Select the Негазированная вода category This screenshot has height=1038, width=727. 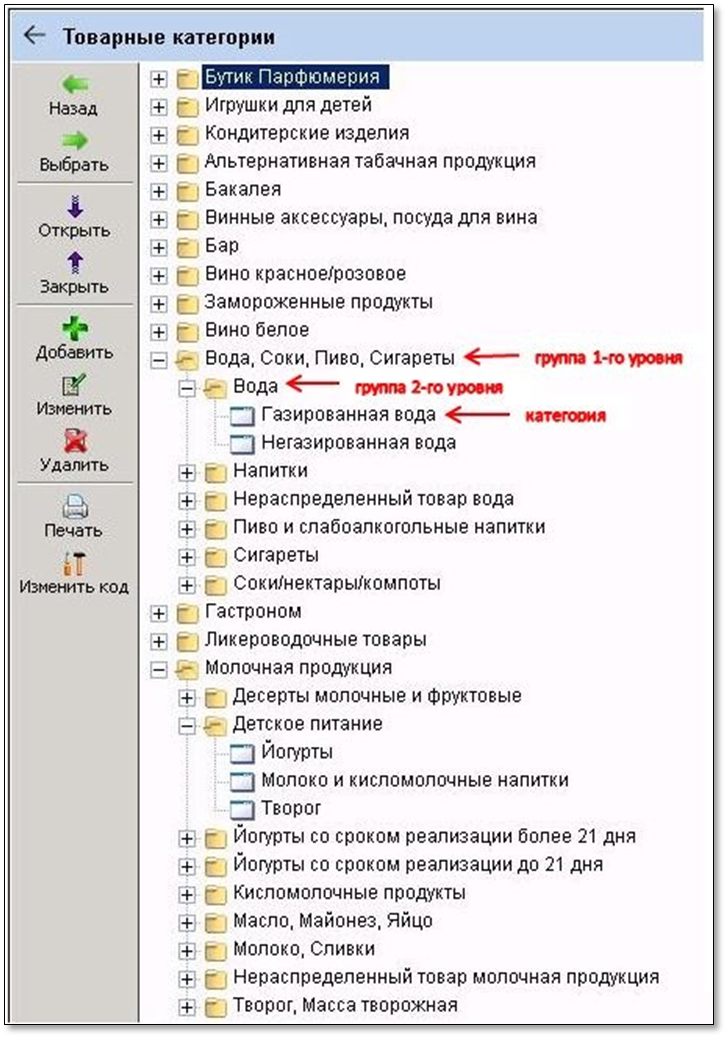click(358, 442)
